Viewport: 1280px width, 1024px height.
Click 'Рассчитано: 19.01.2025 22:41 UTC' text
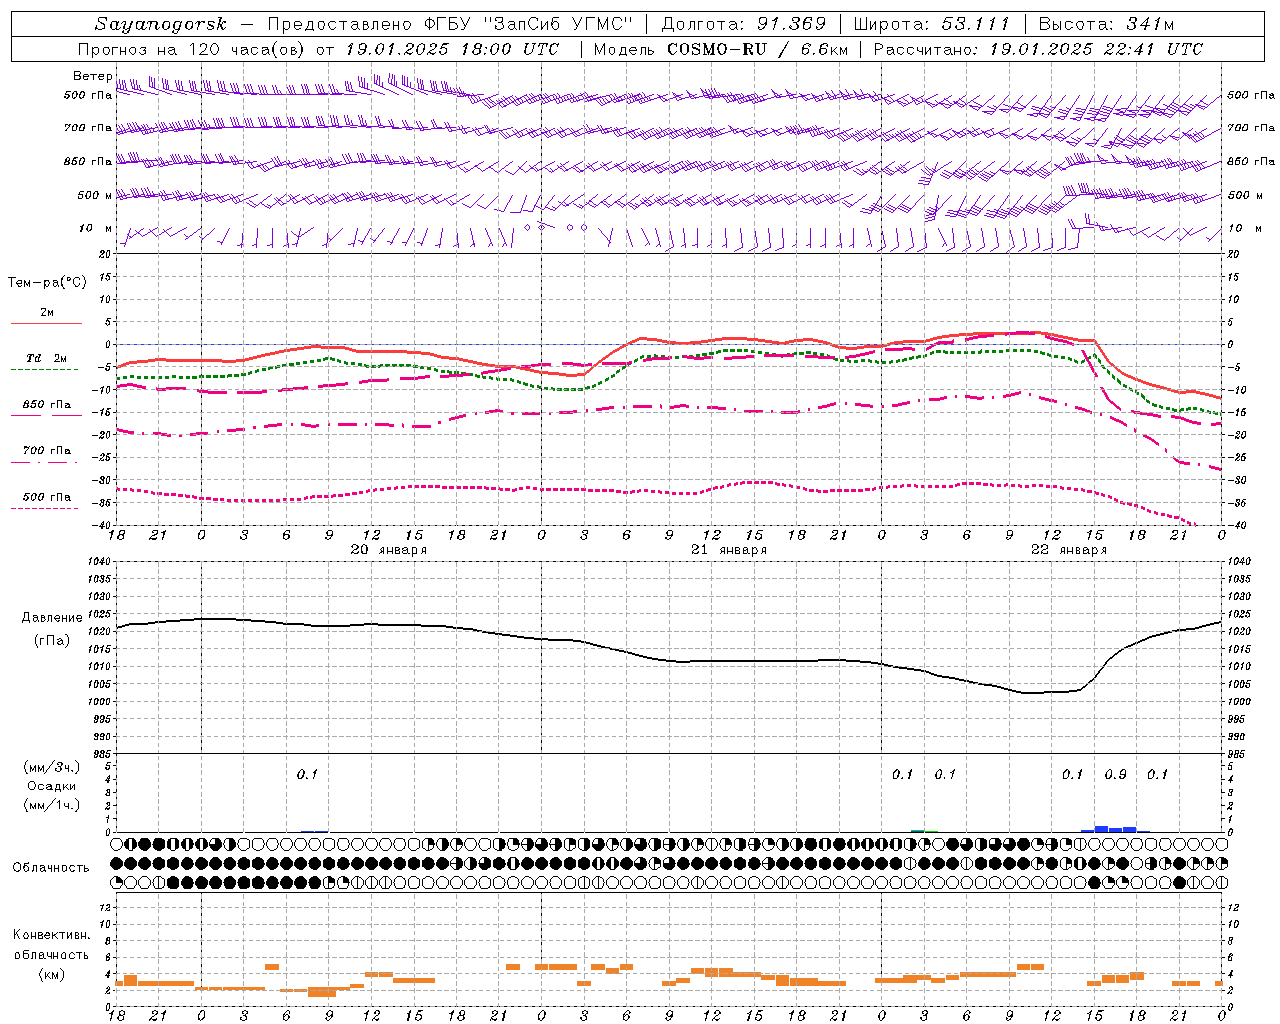(1038, 49)
